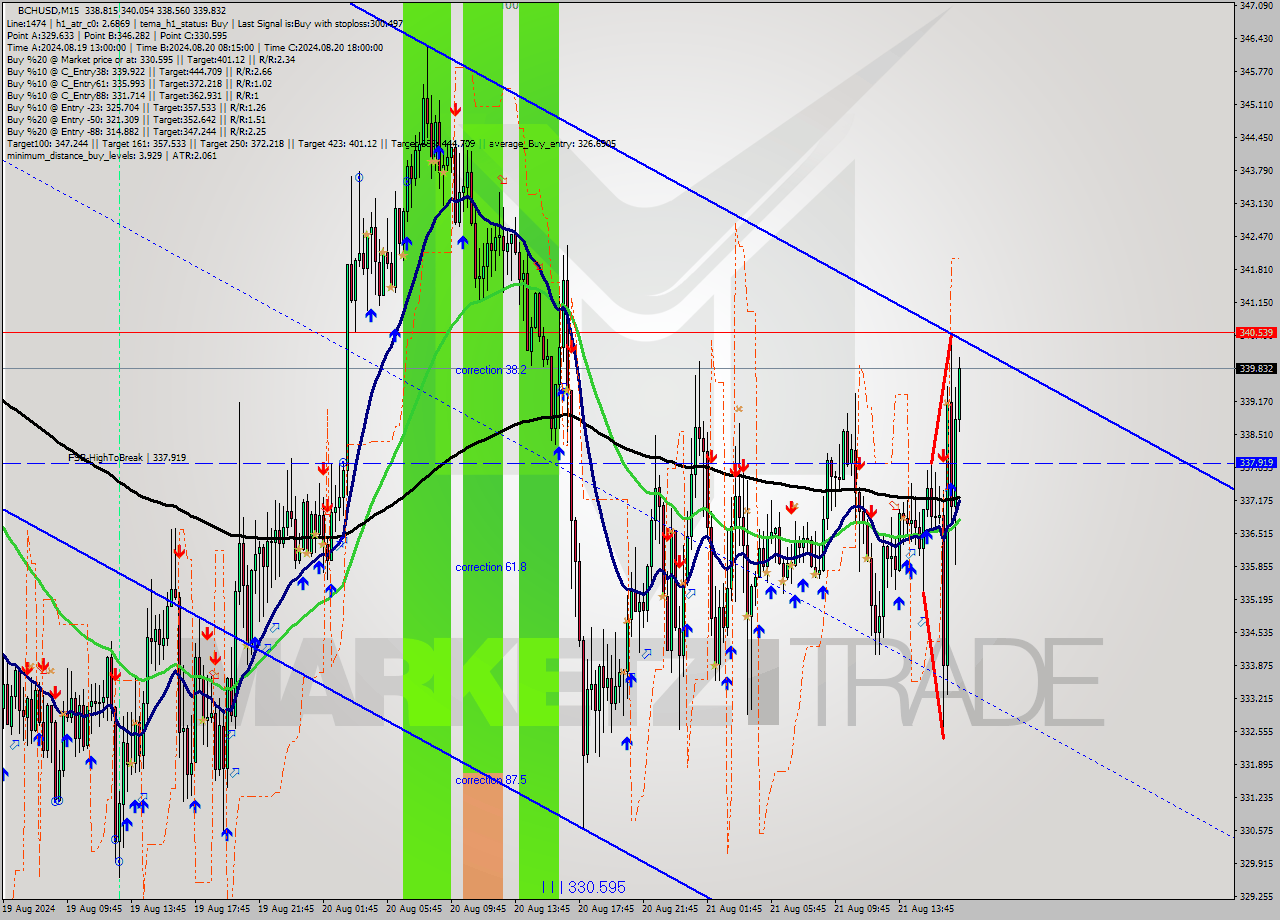
Task: Click the '20 Aug 09:45' time label
Action: click(x=478, y=909)
